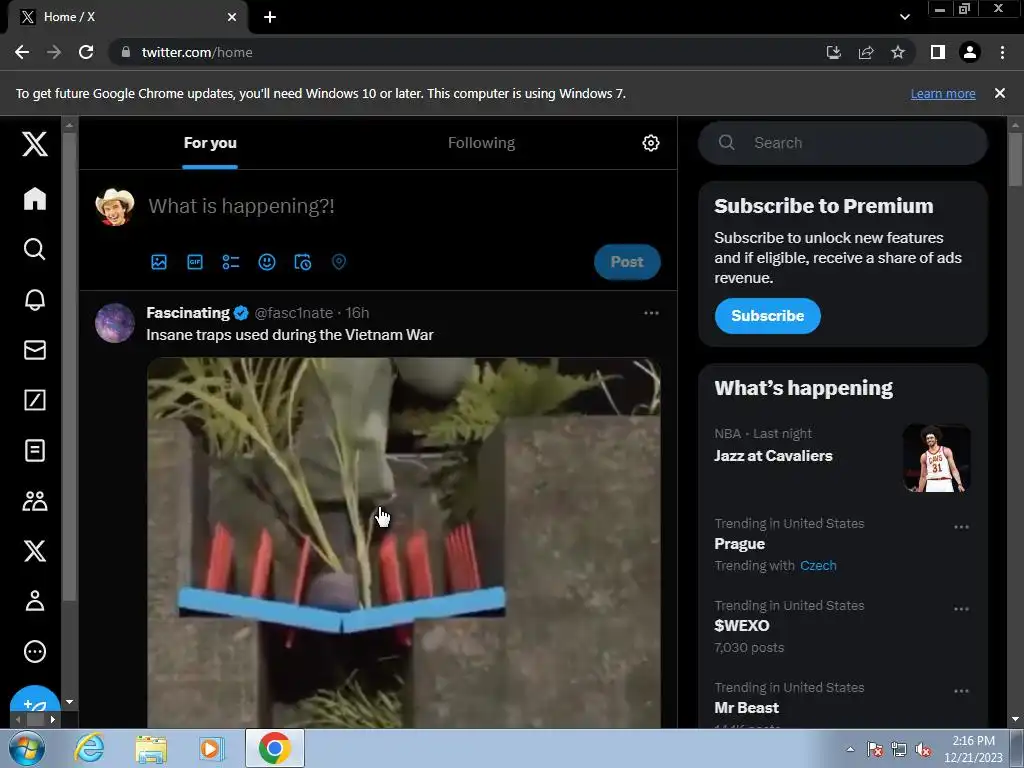The height and width of the screenshot is (768, 1024).
Task: Reload the page
Action: tap(86, 52)
